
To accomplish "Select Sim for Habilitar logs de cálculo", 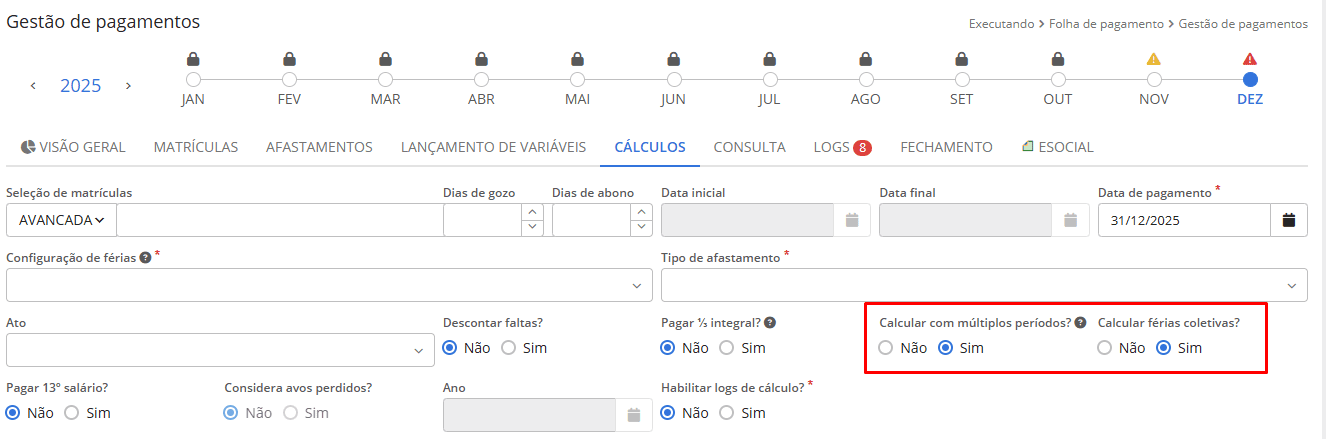I will click(x=726, y=412).
